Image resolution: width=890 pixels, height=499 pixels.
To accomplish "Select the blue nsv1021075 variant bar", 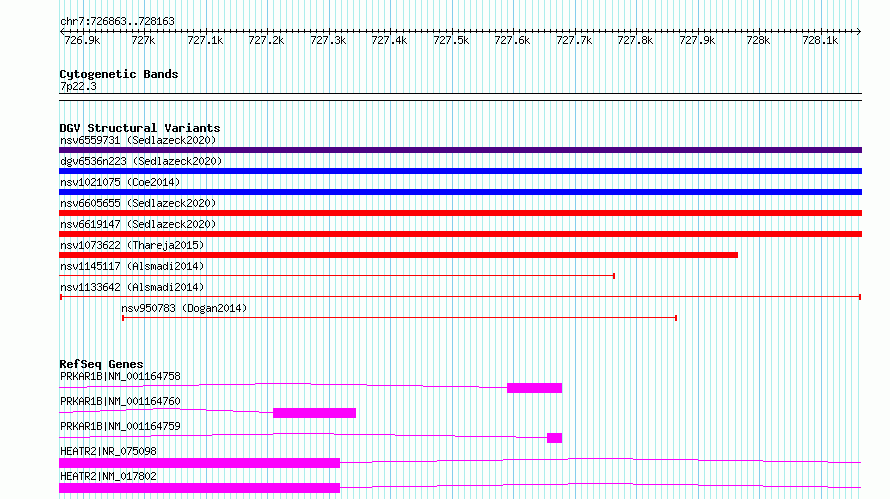I will (x=460, y=192).
